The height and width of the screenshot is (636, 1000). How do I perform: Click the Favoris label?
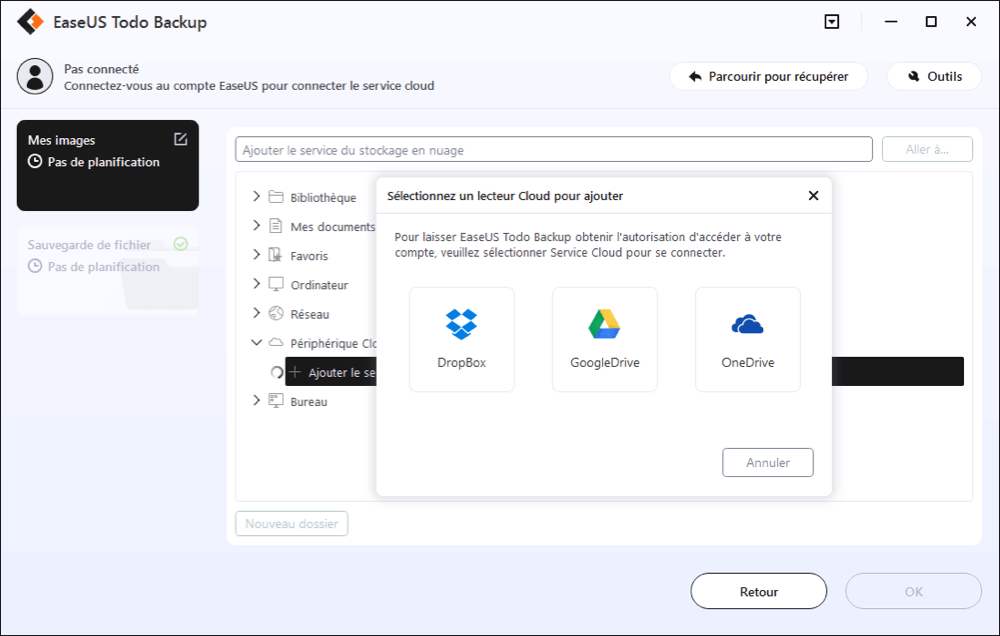(309, 256)
